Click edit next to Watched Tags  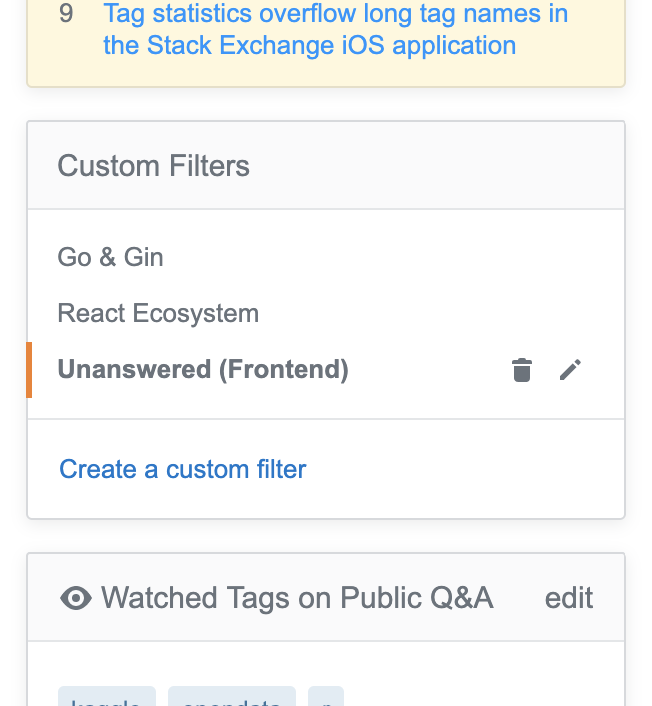point(569,598)
